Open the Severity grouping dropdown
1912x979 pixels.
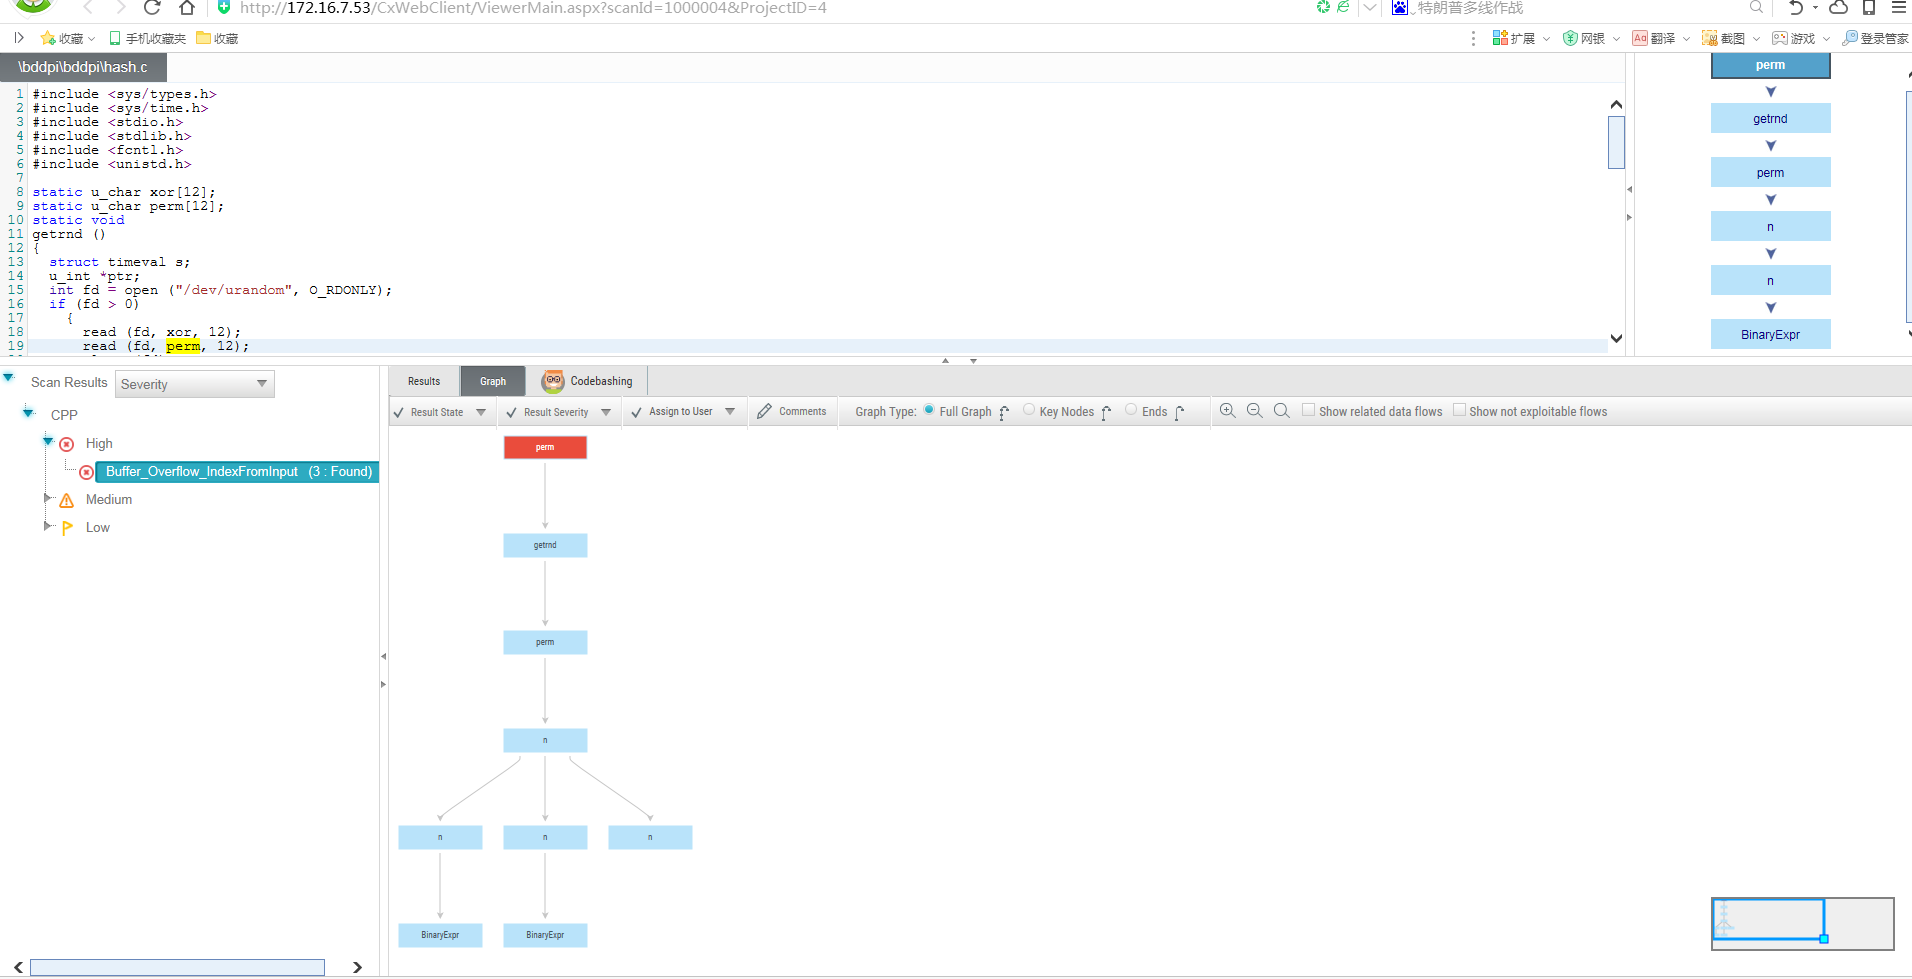pyautogui.click(x=195, y=384)
